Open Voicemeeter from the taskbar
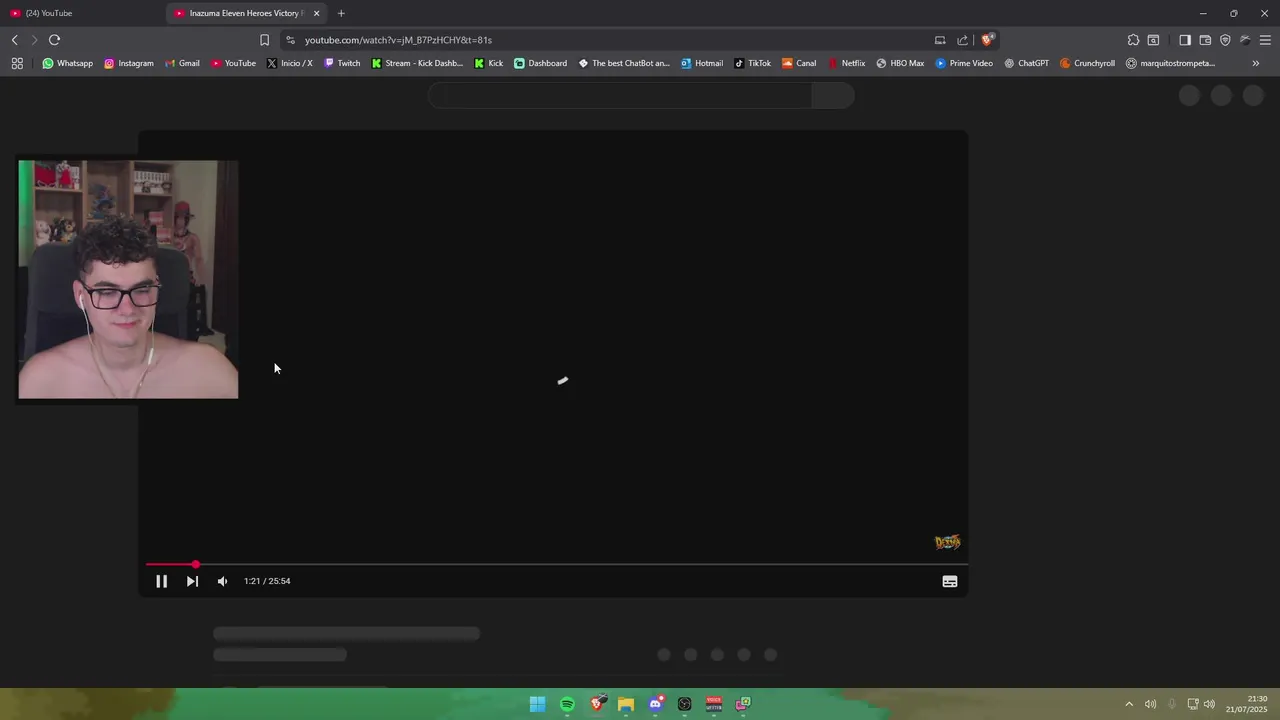1280x720 pixels. 714,704
